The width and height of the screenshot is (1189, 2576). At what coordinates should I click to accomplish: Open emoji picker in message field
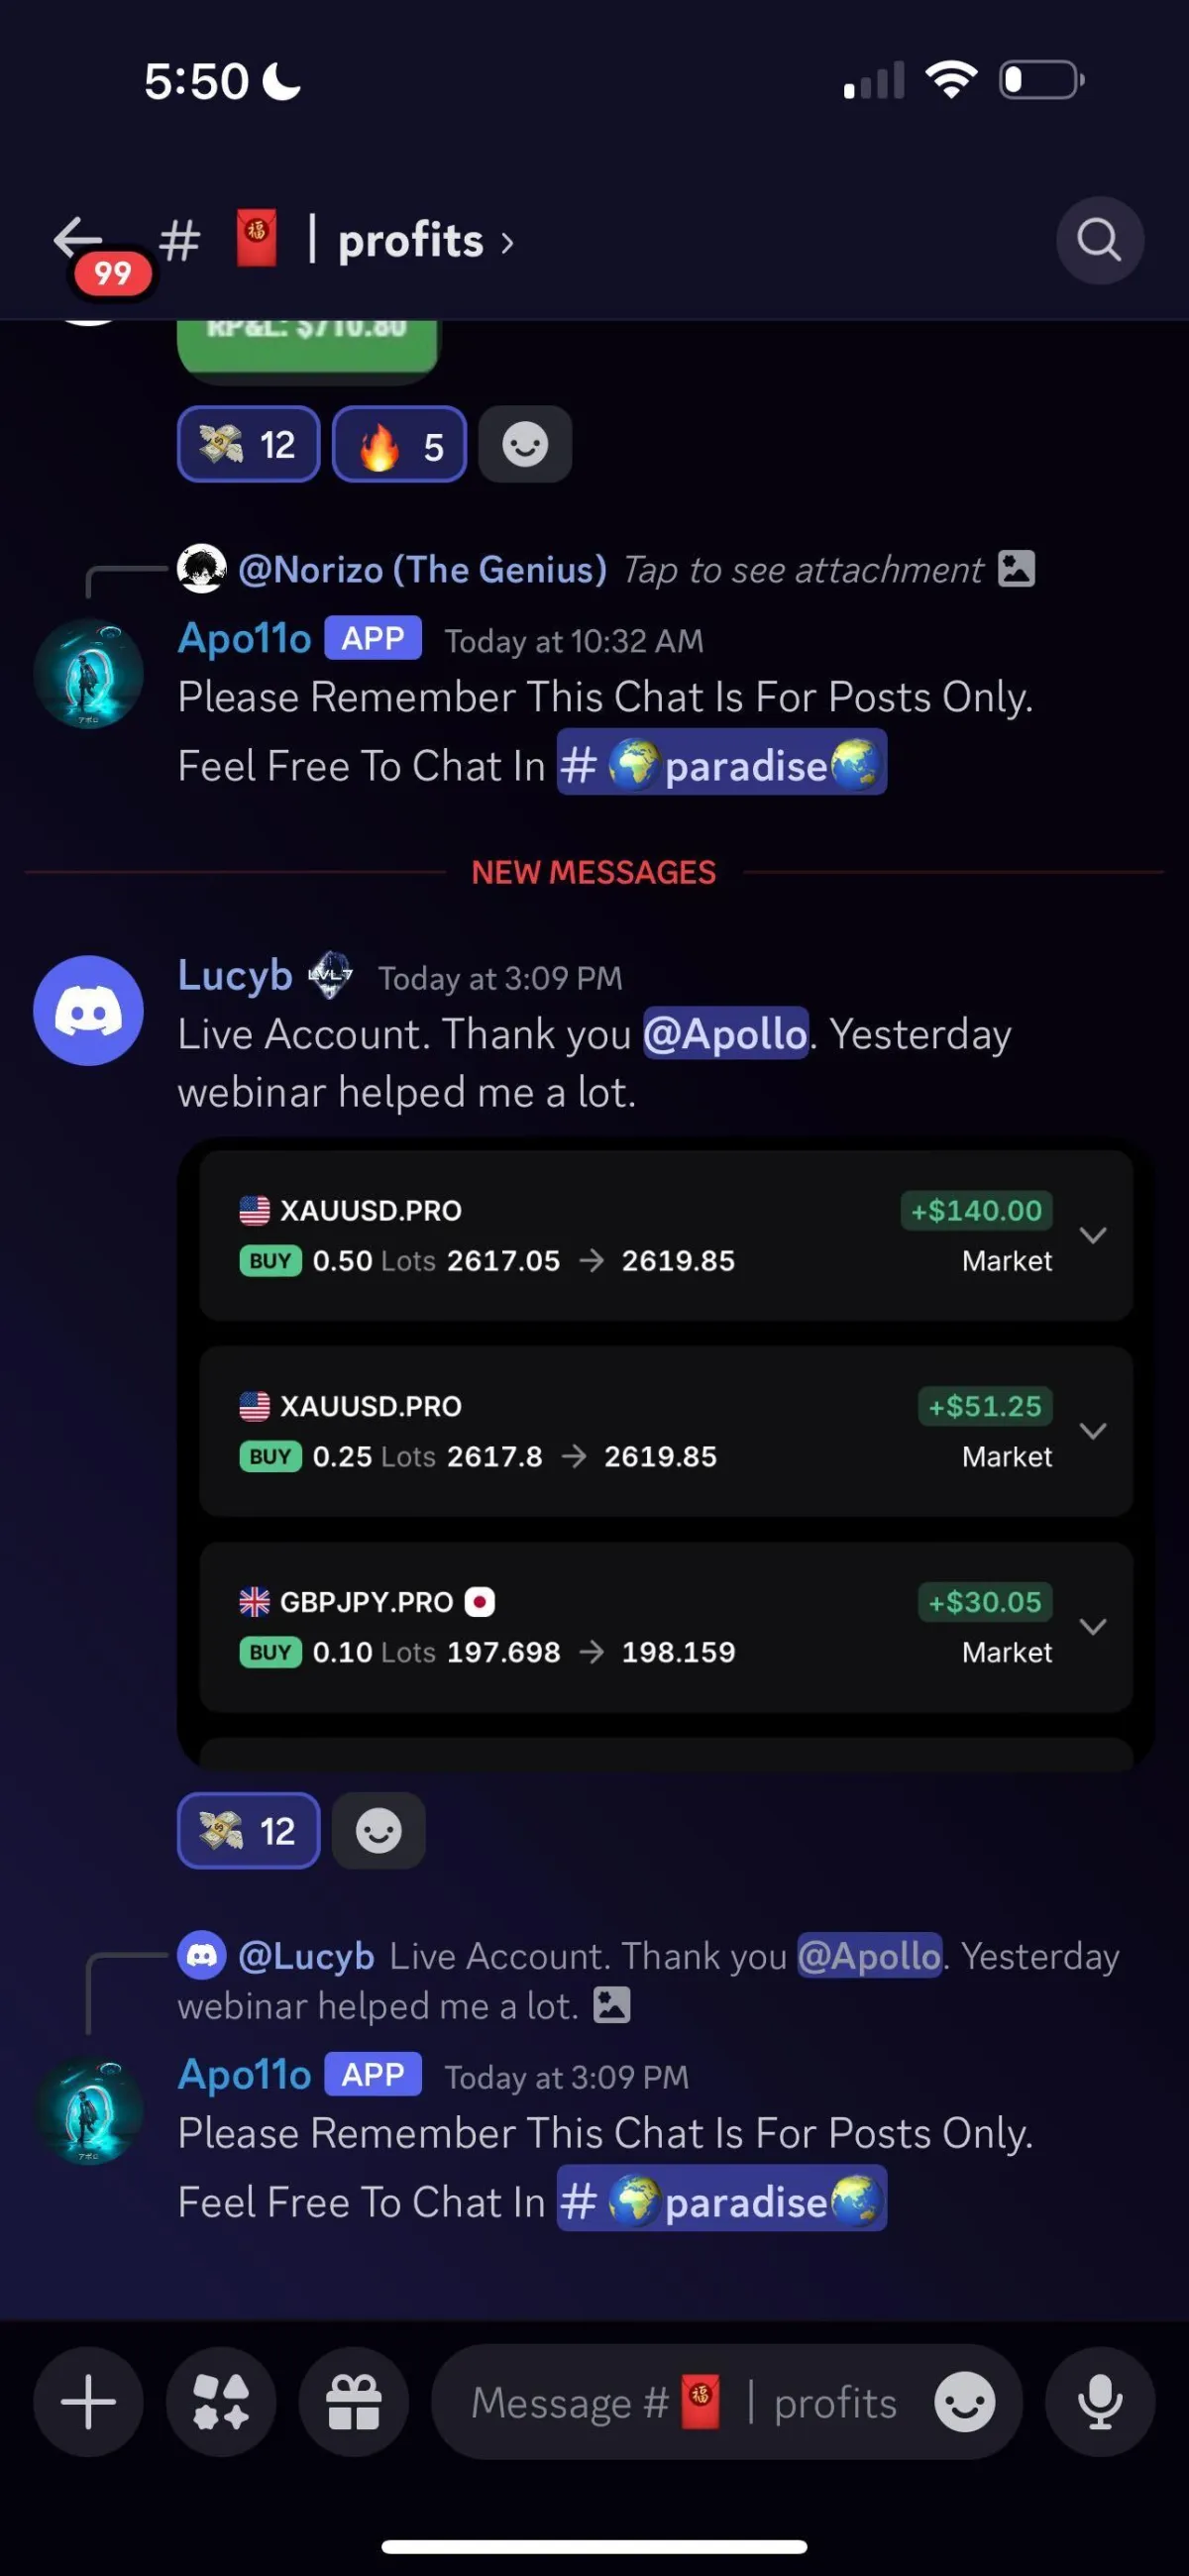tap(964, 2403)
